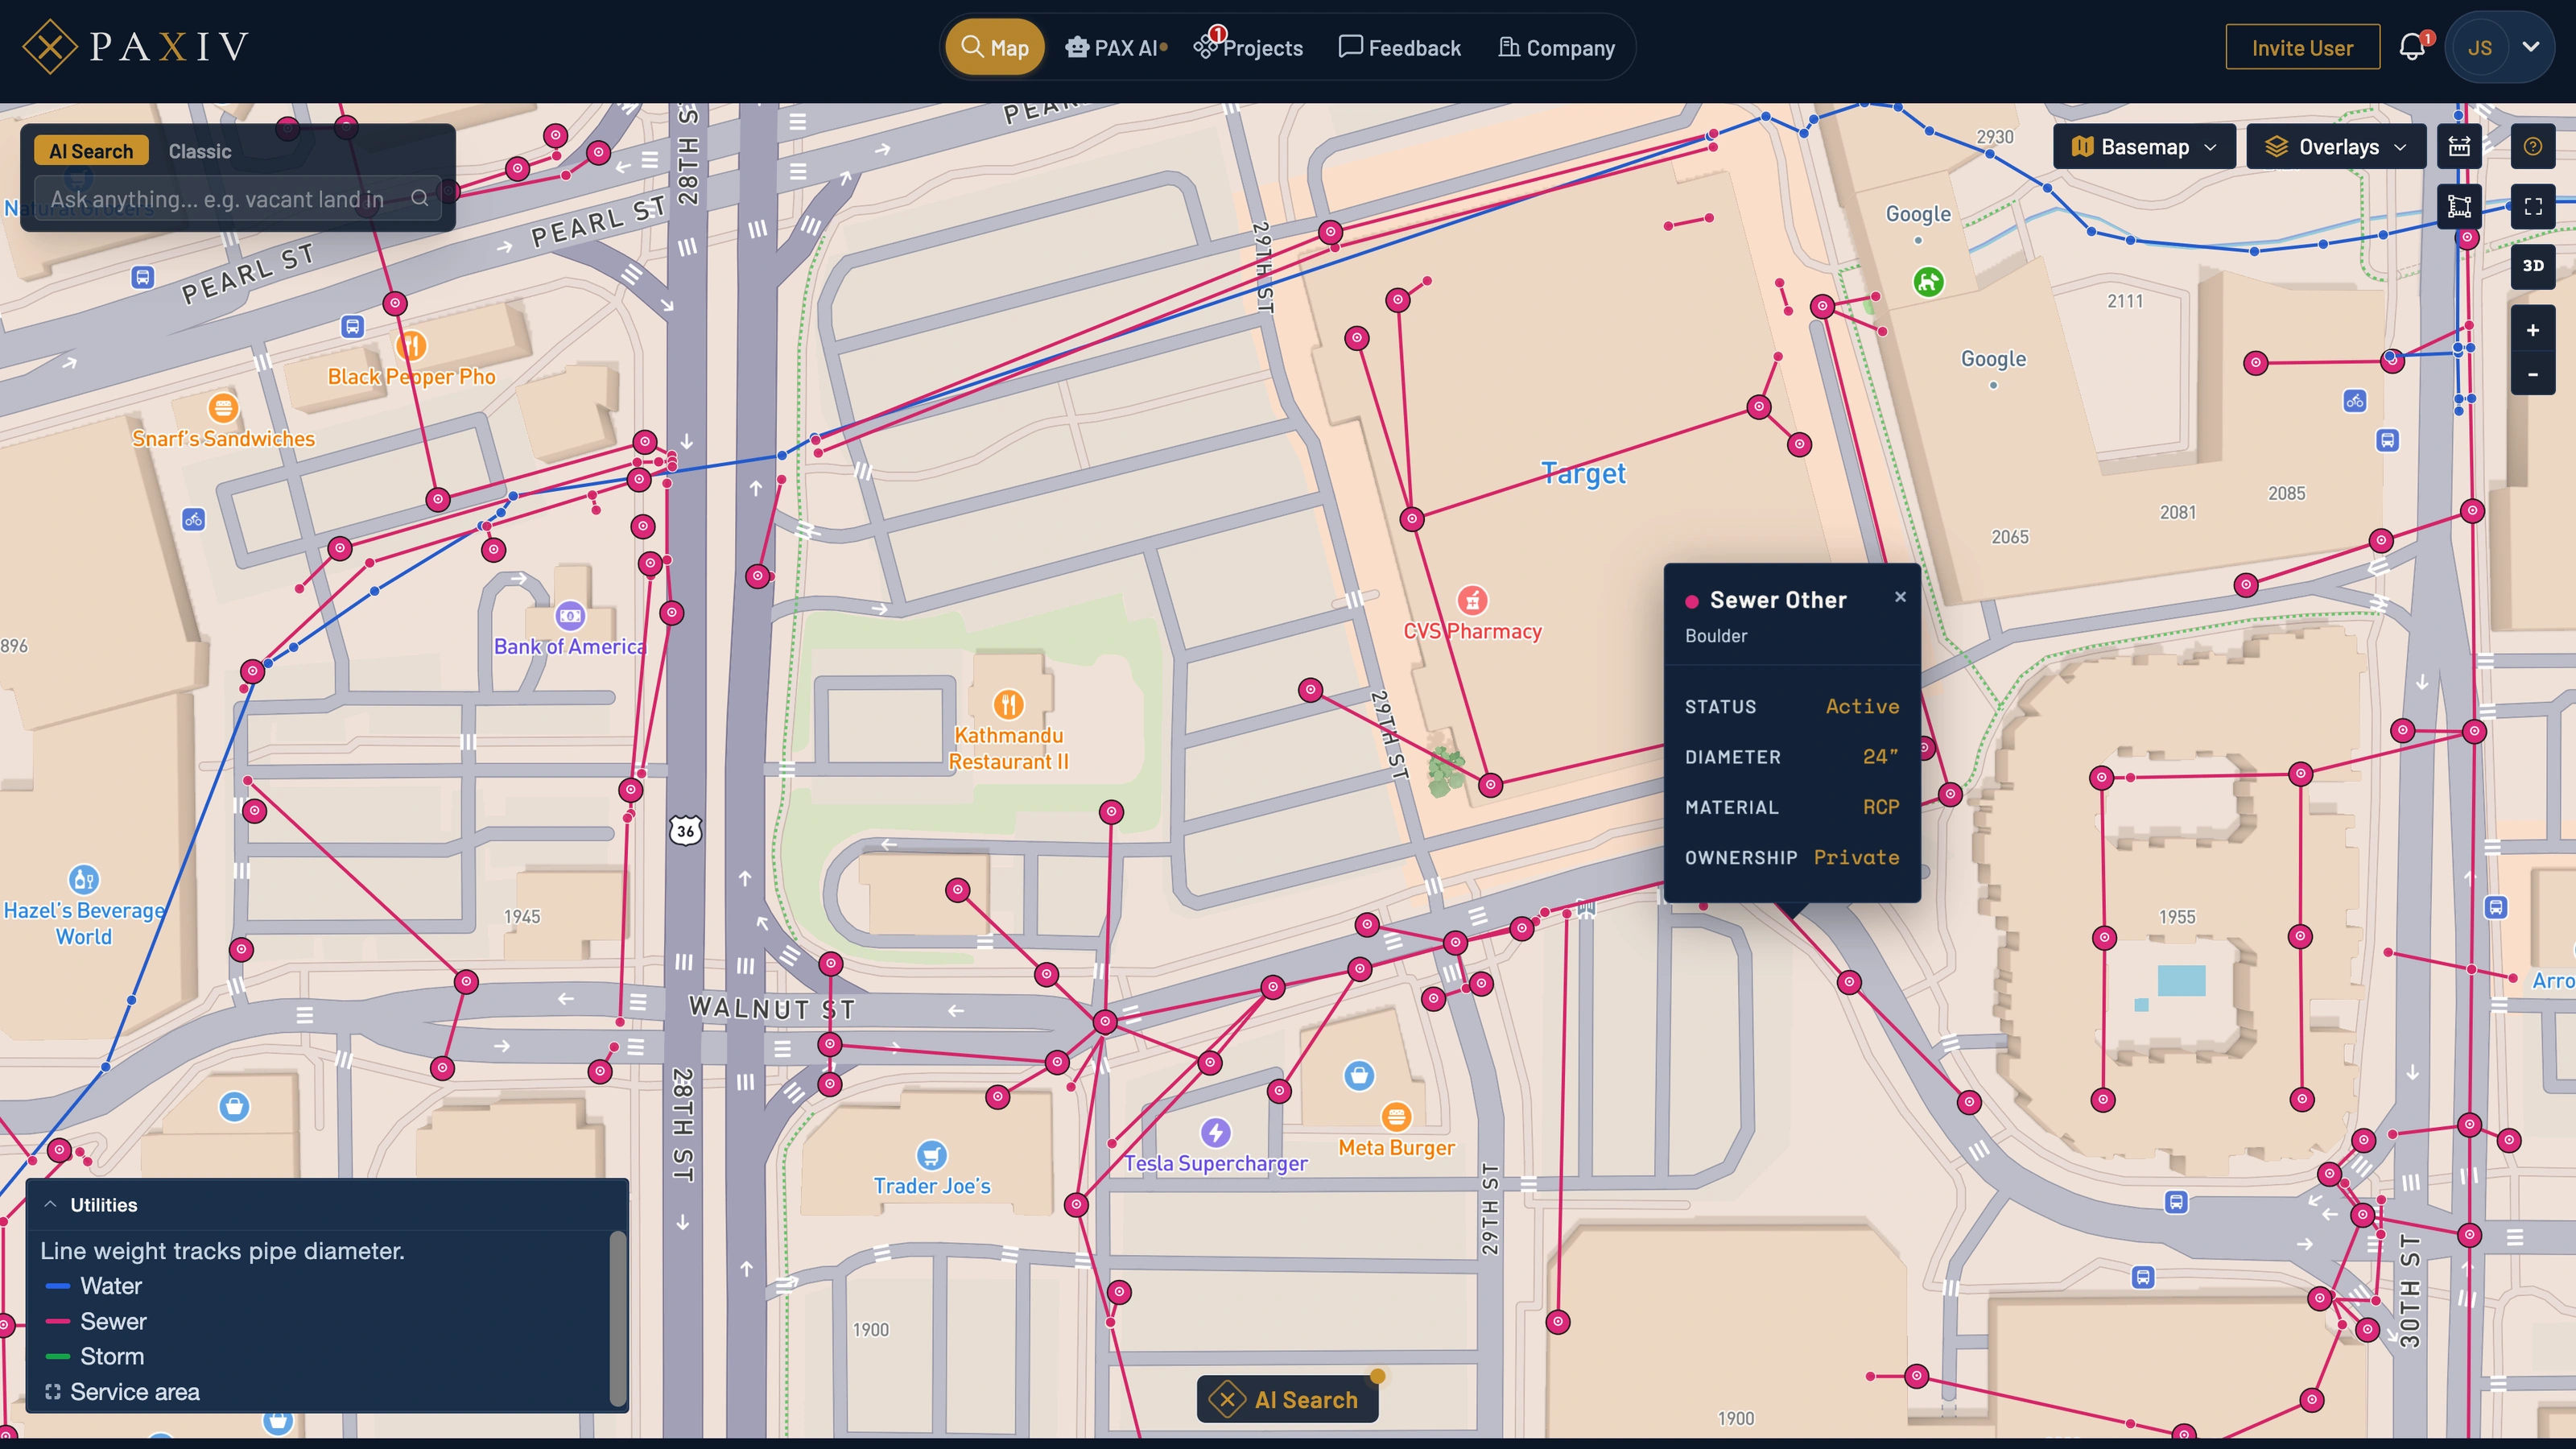Click the Kathmandu Restaurant II icon
The image size is (2576, 1449).
click(1008, 704)
